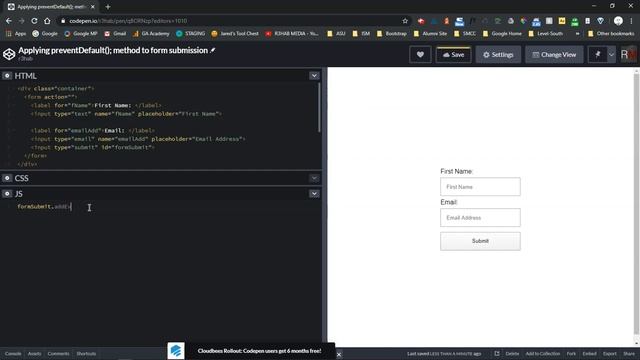
Task: Click the formSubmit.addEv code line in JS
Action: (x=44, y=207)
